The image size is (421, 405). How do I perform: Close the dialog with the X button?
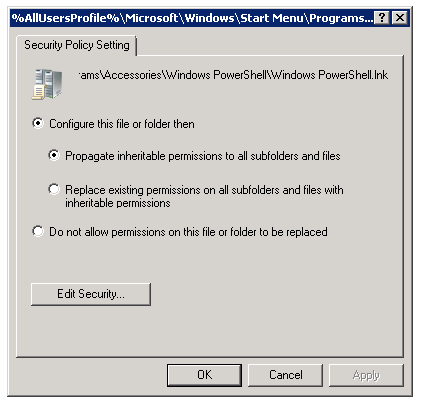[x=400, y=18]
